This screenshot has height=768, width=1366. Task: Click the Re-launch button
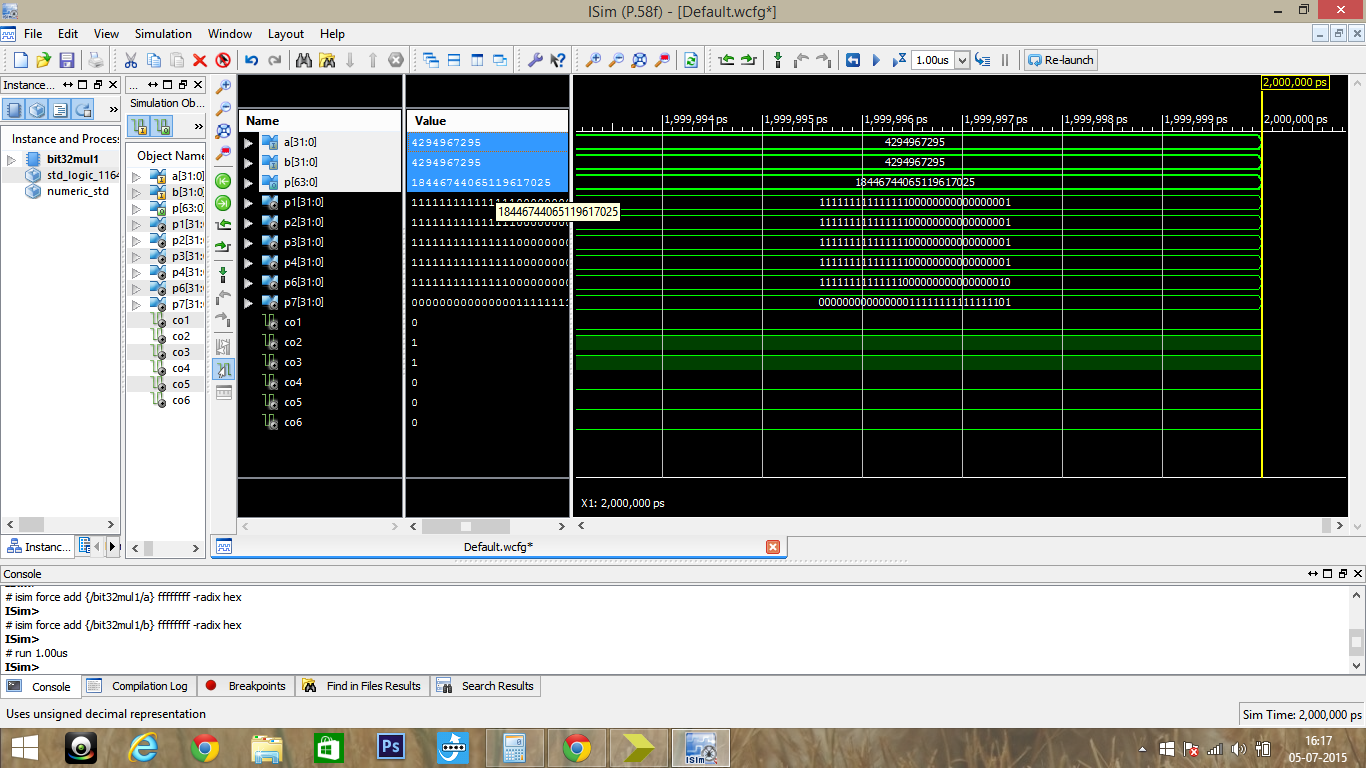tap(1059, 60)
